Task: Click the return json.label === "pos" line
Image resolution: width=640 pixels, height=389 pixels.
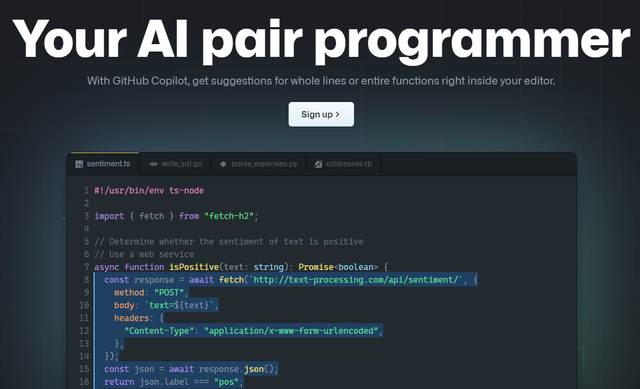Action: click(x=173, y=382)
